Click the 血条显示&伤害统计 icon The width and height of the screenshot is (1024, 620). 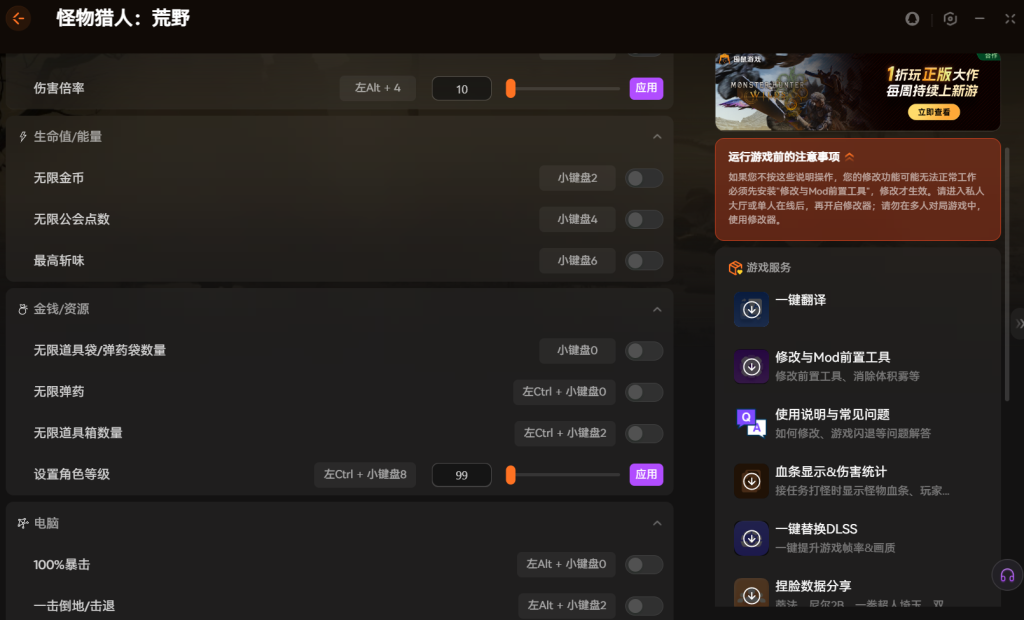pos(752,481)
